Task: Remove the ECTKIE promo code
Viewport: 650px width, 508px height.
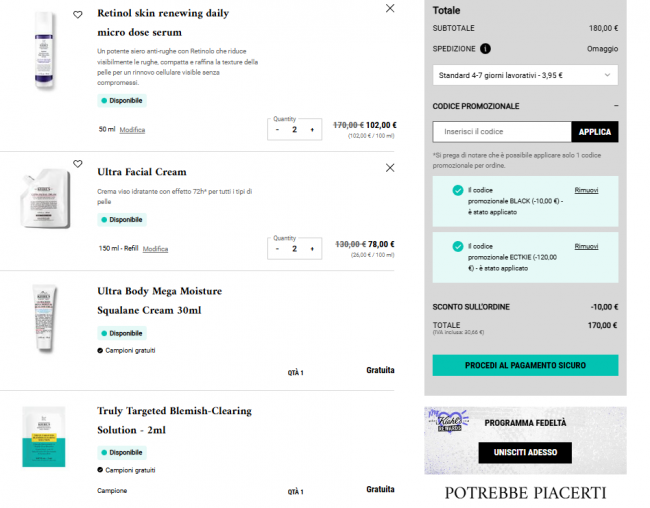Action: coord(586,246)
